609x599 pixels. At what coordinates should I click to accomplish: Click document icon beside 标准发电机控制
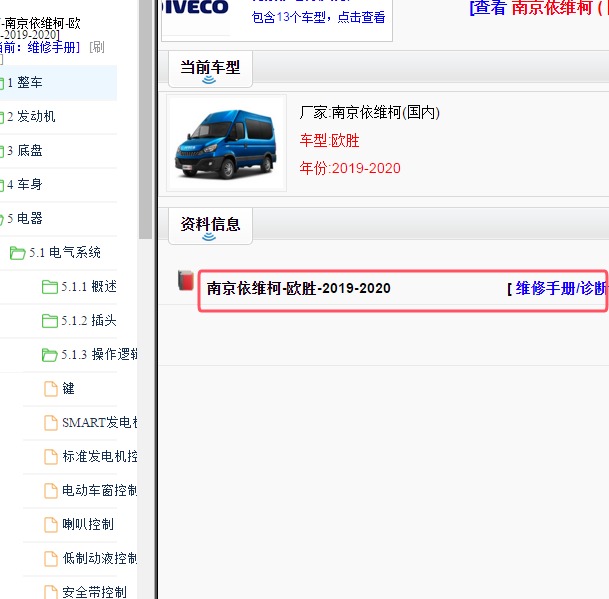[50, 457]
